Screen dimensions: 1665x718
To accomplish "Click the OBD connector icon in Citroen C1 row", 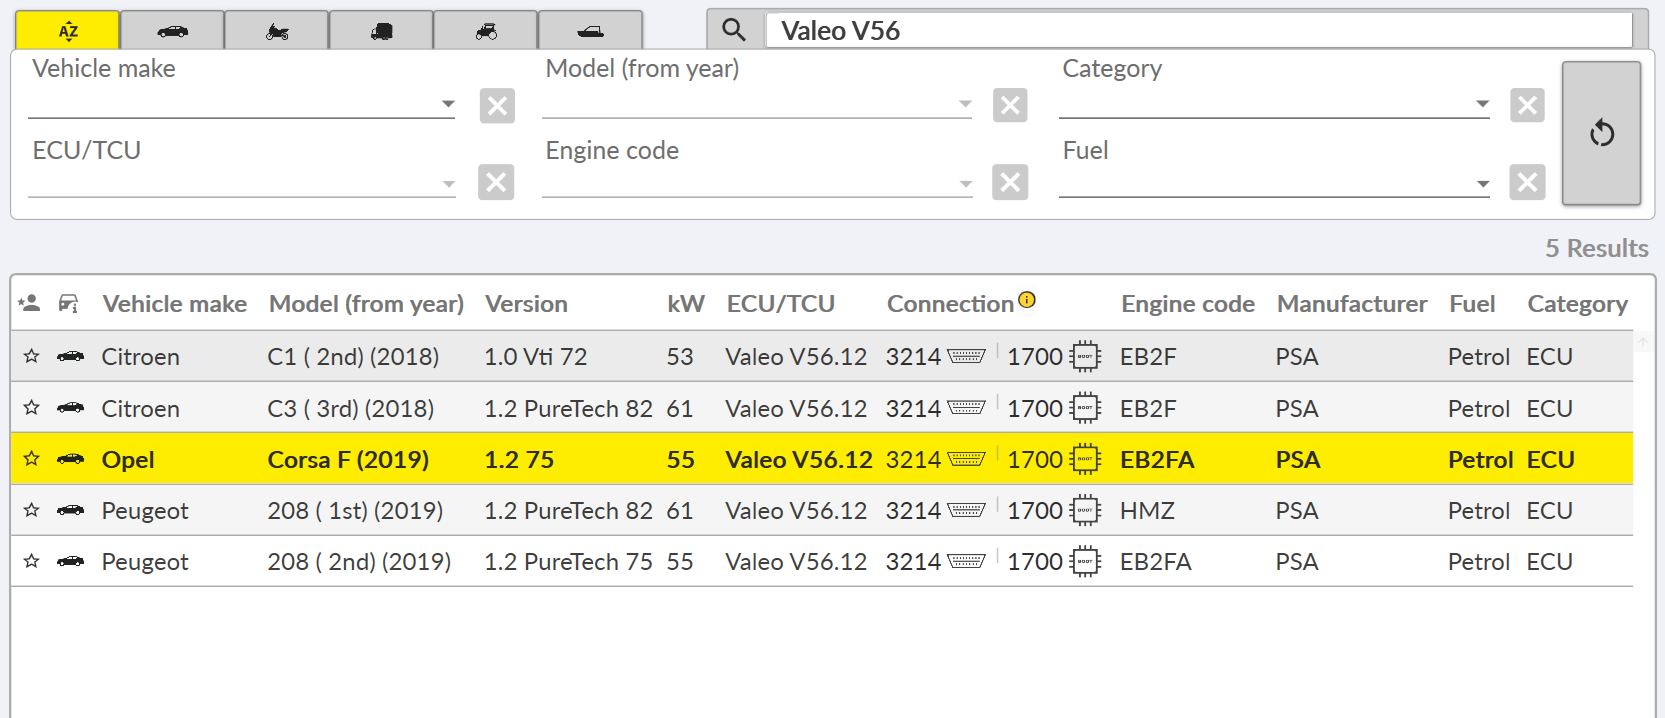I will [966, 356].
